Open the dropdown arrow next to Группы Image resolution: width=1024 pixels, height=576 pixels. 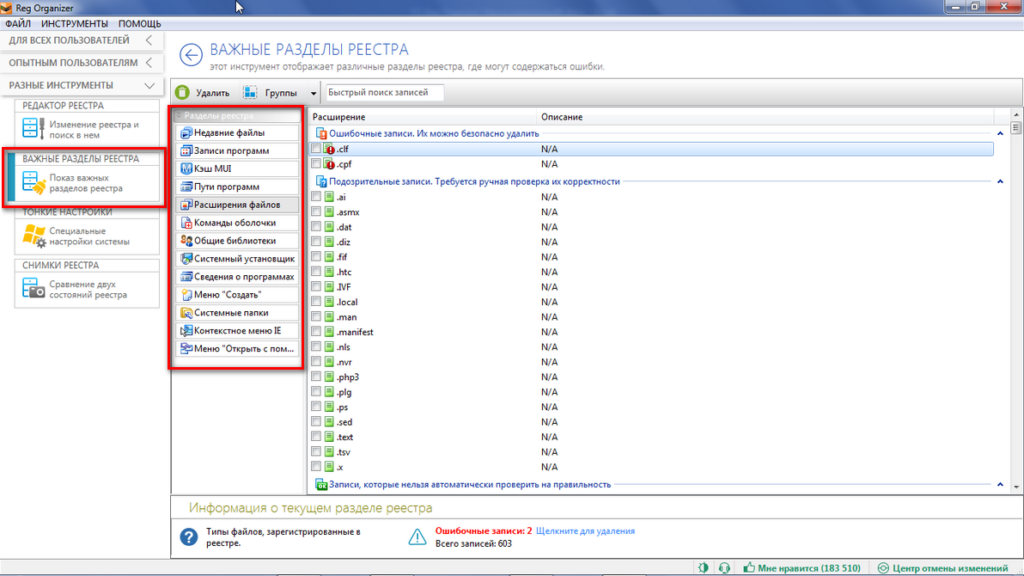[313, 93]
